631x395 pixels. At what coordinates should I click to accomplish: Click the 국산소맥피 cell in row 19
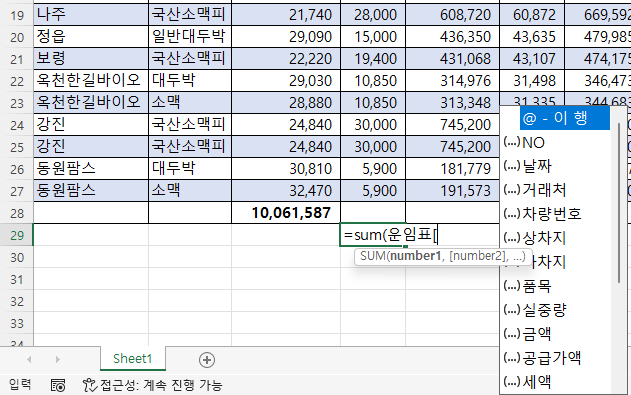(190, 15)
